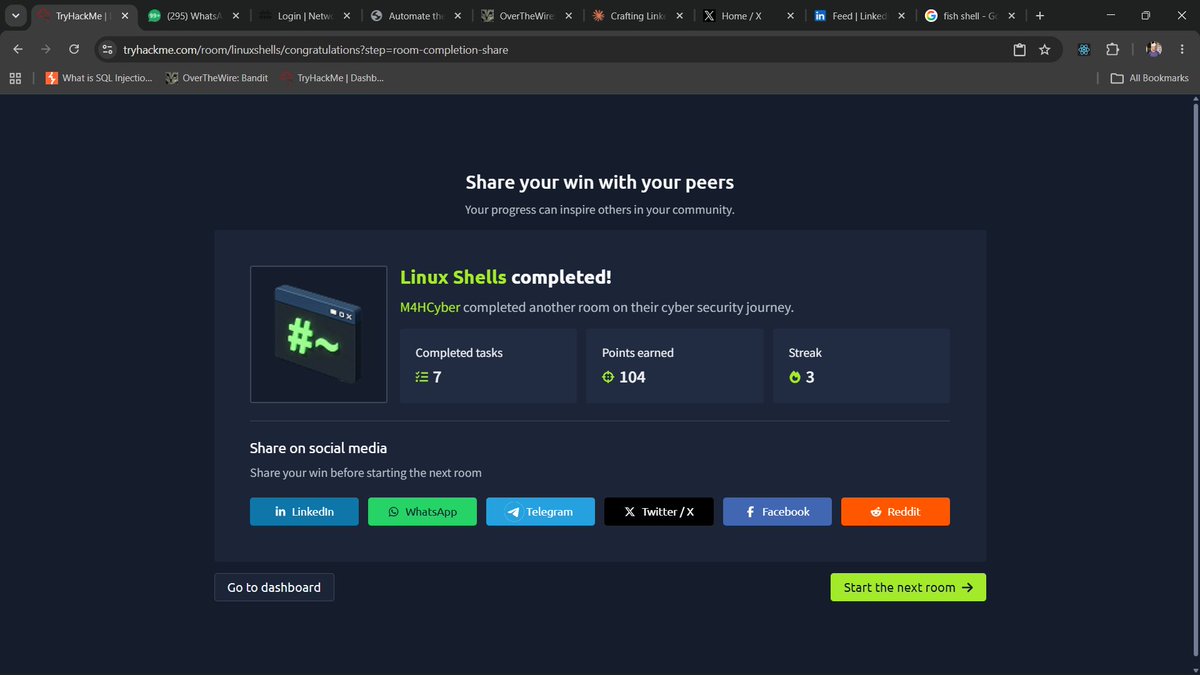Share the win on WhatsApp

click(422, 511)
